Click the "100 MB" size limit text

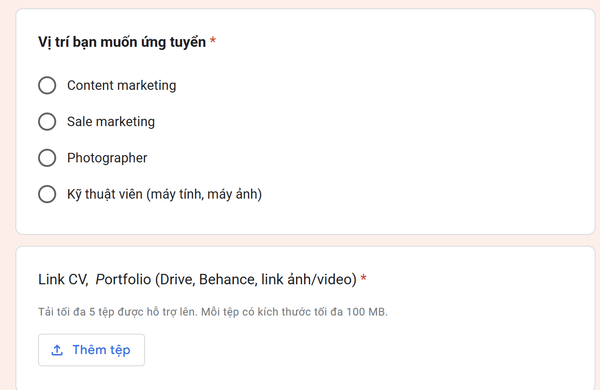pyautogui.click(x=367, y=312)
